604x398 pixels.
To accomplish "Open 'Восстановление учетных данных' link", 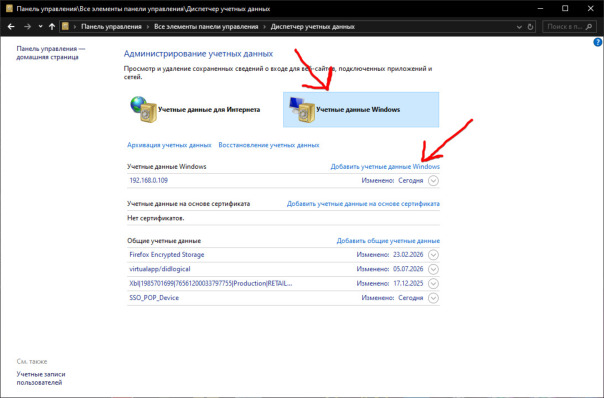I will coord(269,145).
